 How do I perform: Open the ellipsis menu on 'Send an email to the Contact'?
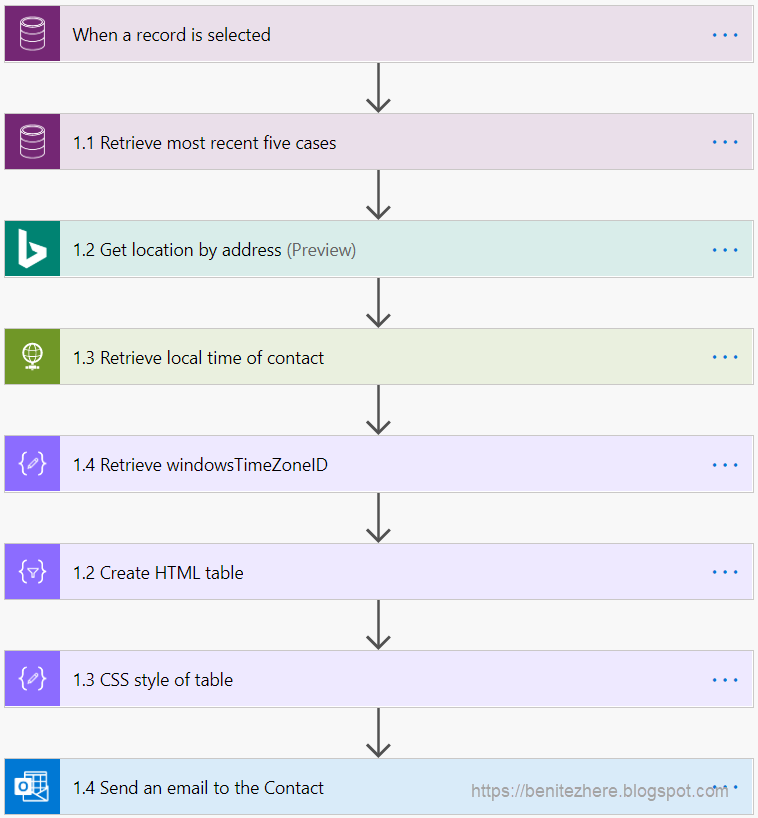click(724, 787)
